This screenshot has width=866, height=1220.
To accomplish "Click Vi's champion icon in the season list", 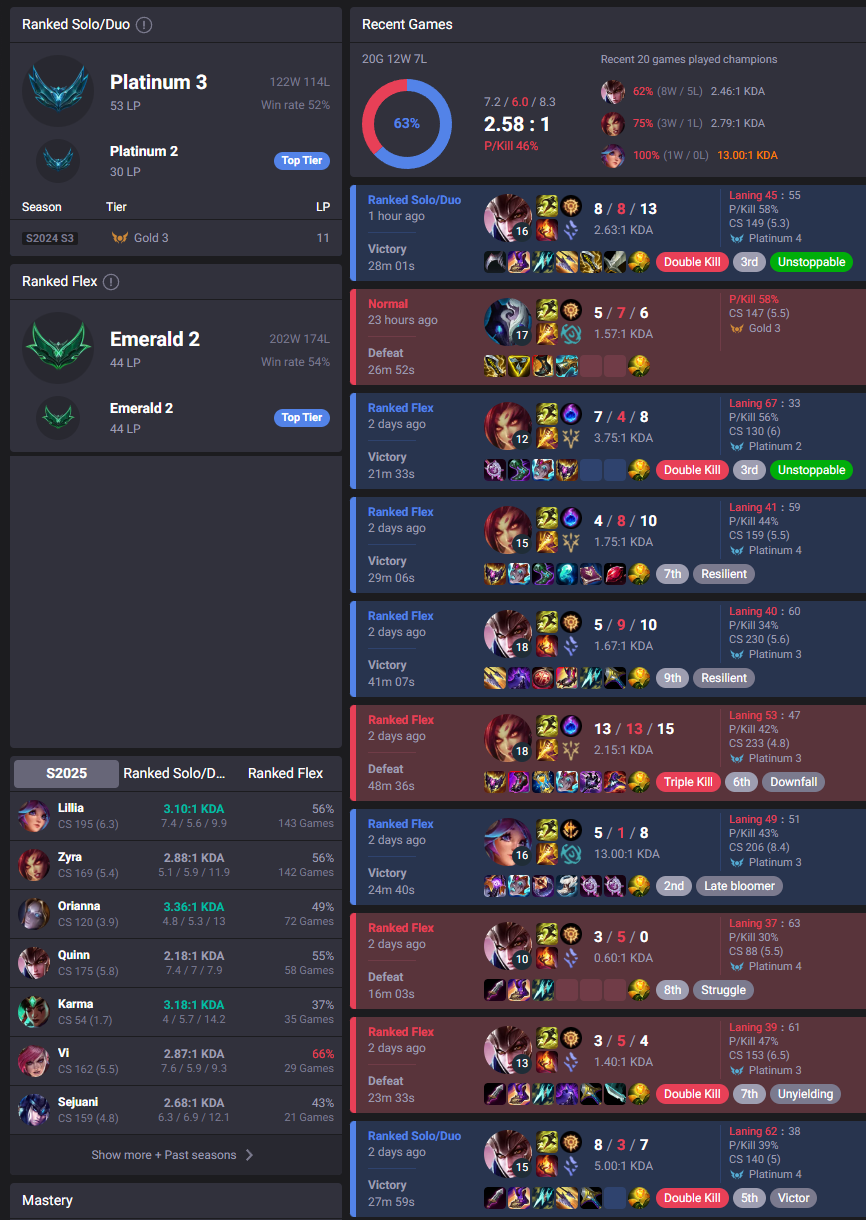I will (x=34, y=1061).
